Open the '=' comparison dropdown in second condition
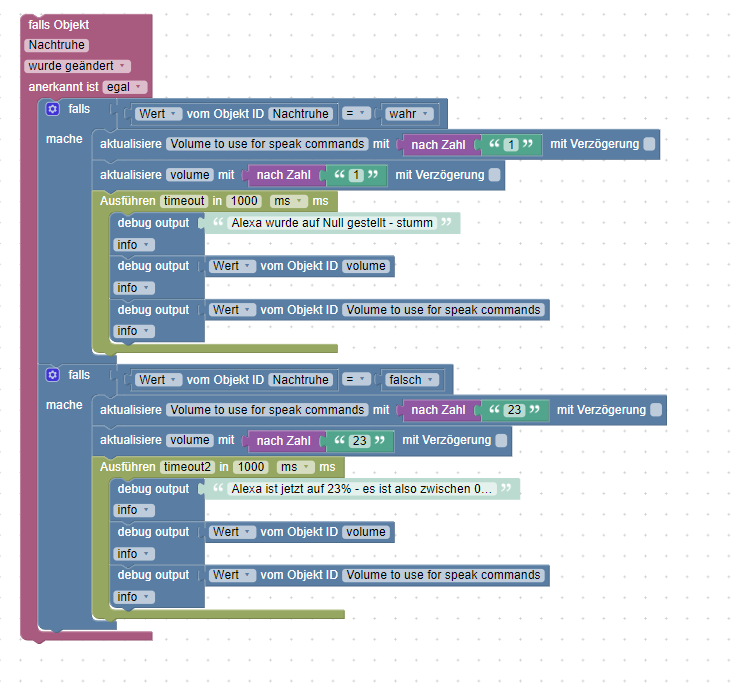Image resolution: width=741 pixels, height=690 pixels. [x=356, y=380]
